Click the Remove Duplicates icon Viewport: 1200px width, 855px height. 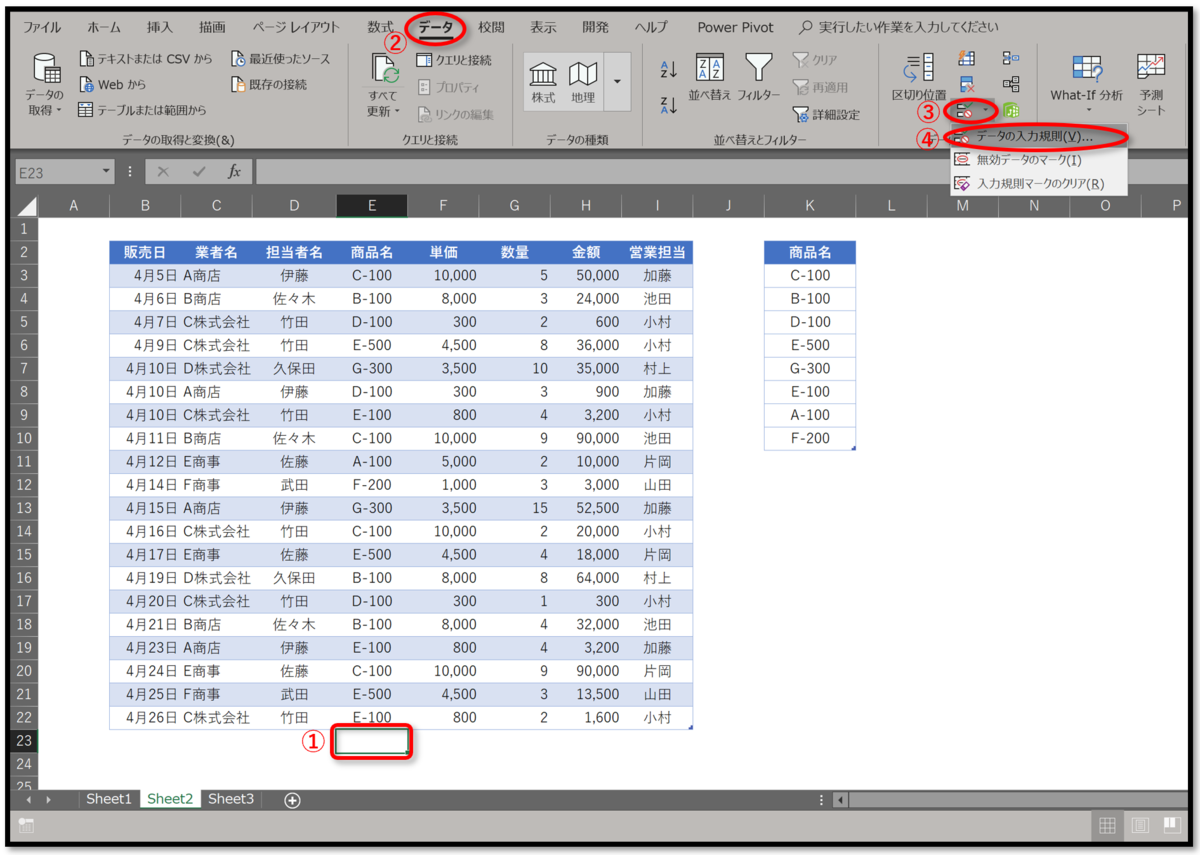point(966,85)
